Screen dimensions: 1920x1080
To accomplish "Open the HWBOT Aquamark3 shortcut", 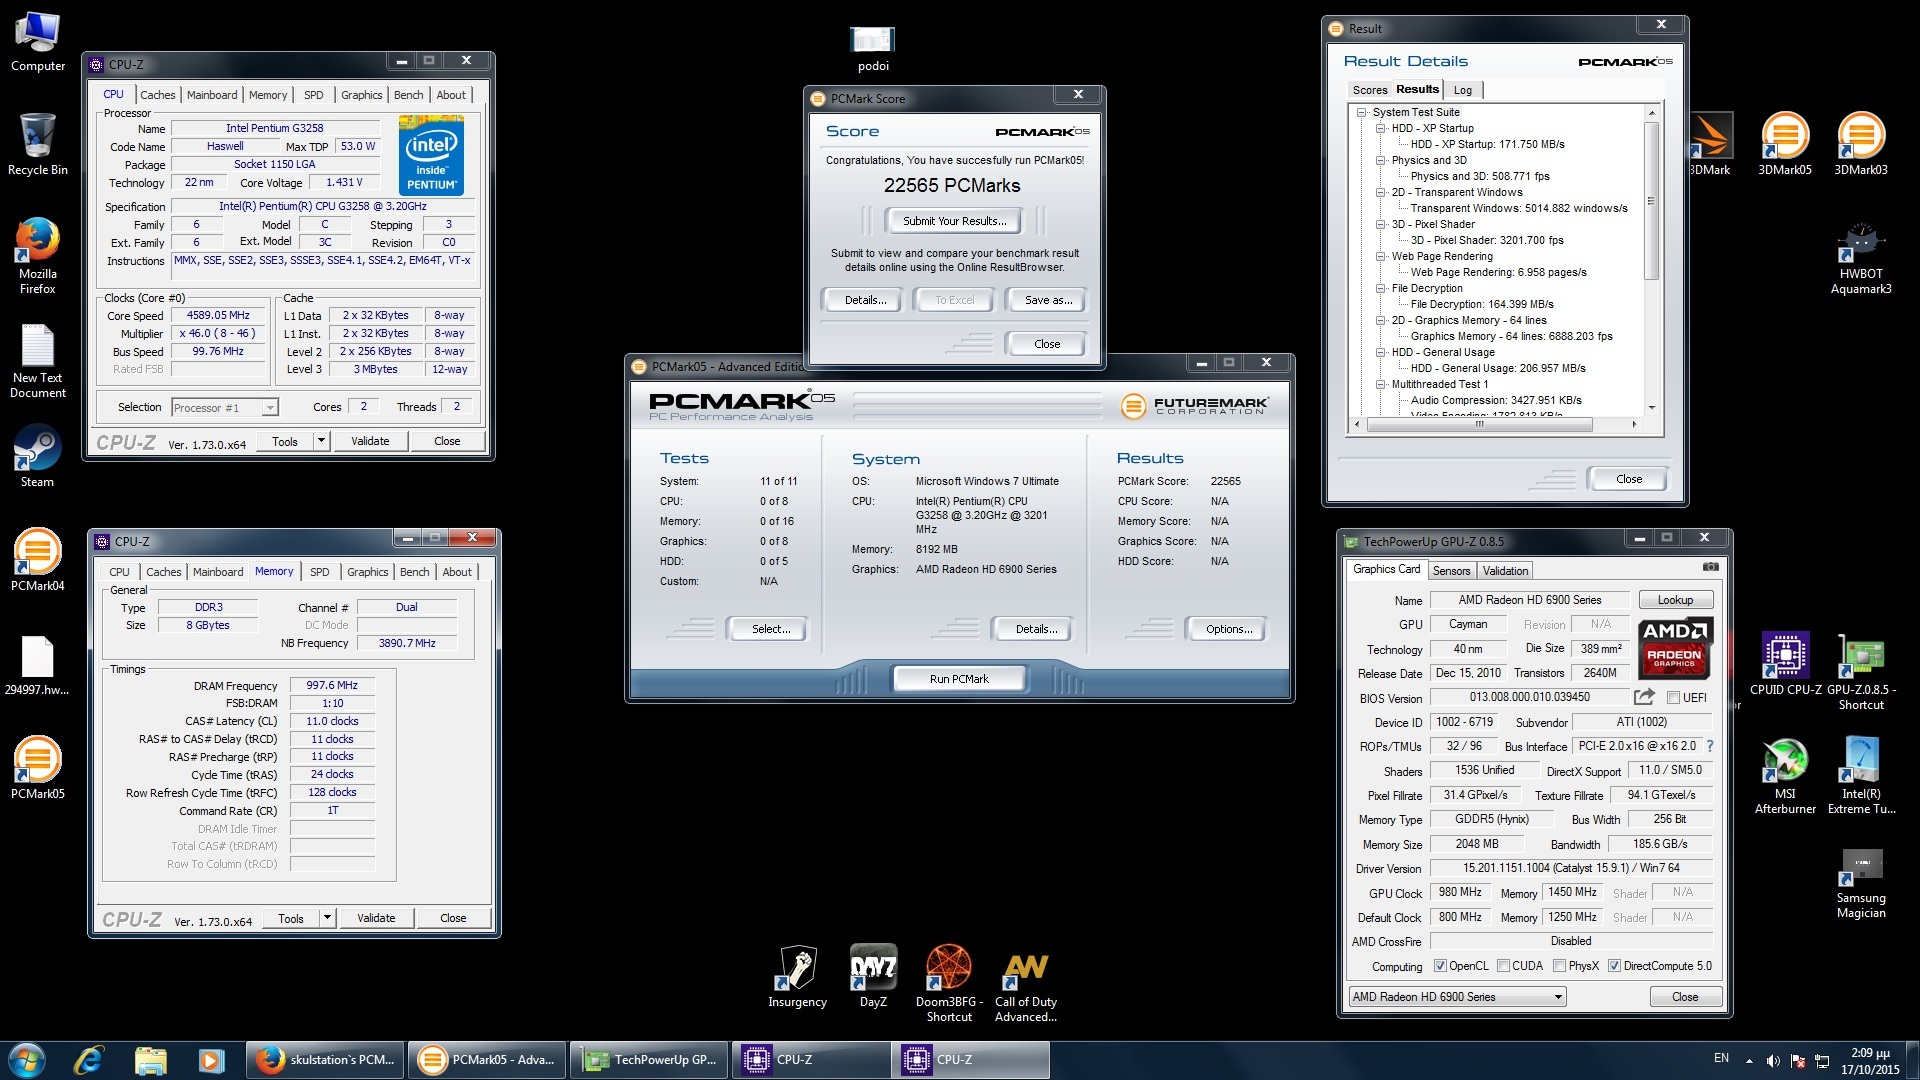I will (x=1861, y=258).
